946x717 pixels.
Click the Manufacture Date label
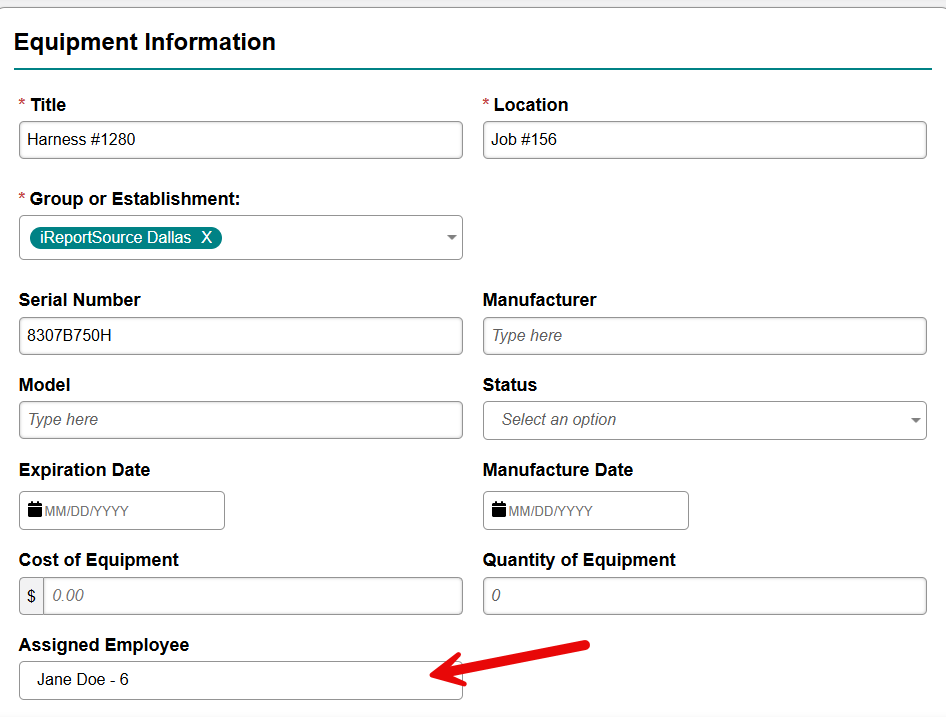click(558, 470)
